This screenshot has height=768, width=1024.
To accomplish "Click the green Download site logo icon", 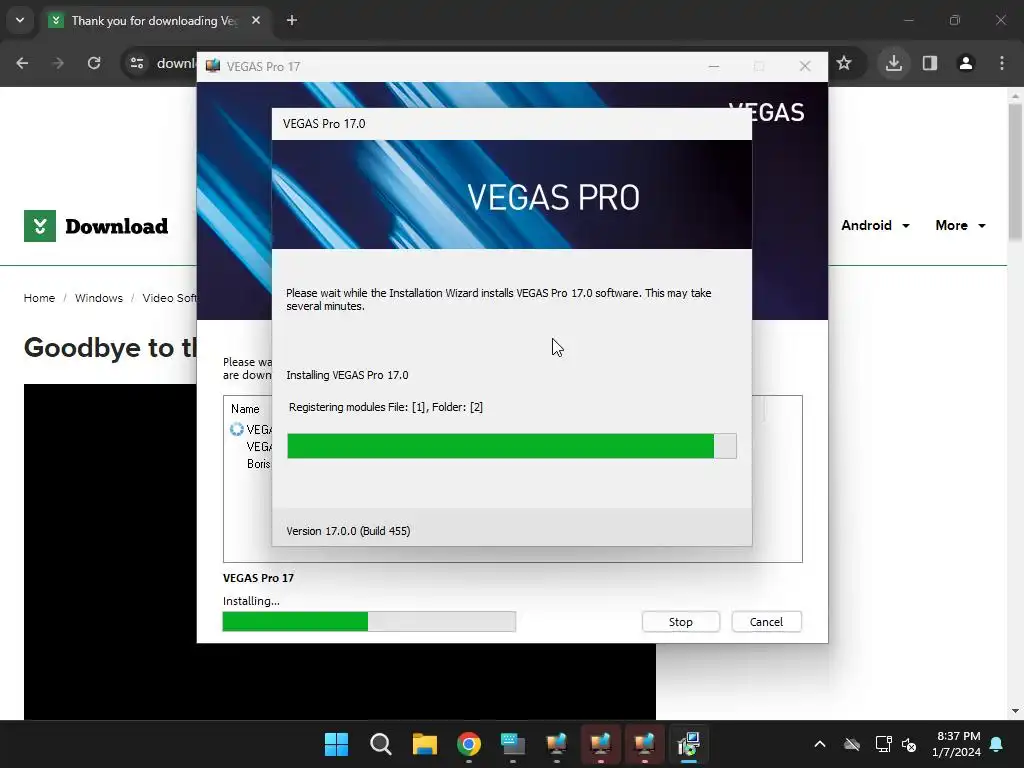I will point(40,226).
